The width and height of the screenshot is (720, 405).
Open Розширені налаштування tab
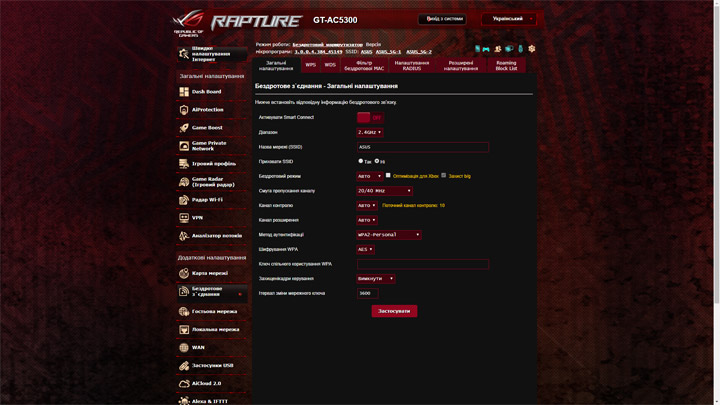pyautogui.click(x=461, y=65)
